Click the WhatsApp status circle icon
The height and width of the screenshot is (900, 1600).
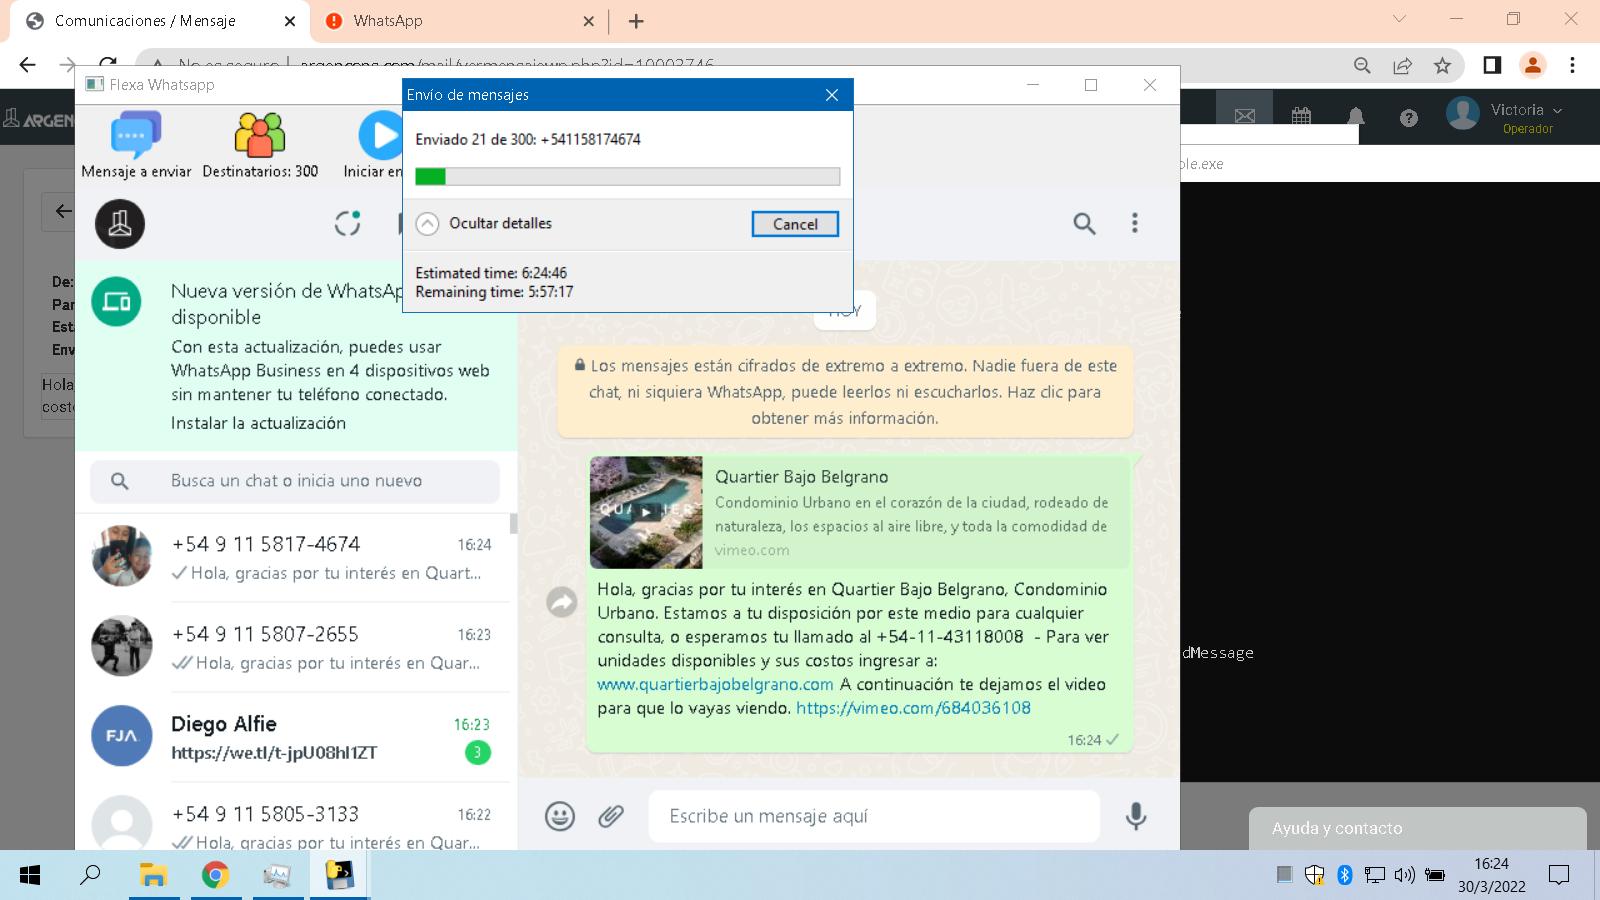click(347, 223)
